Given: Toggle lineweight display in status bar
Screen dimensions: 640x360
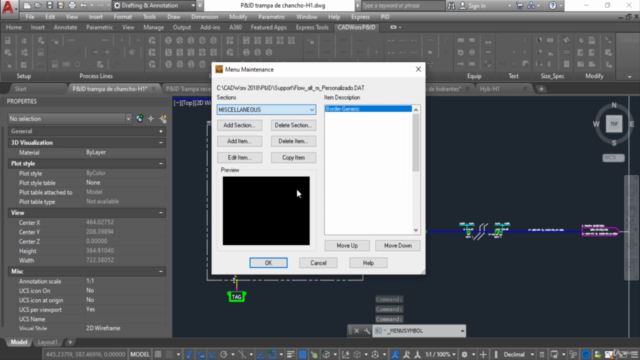Looking at the screenshot, I should point(291,354).
